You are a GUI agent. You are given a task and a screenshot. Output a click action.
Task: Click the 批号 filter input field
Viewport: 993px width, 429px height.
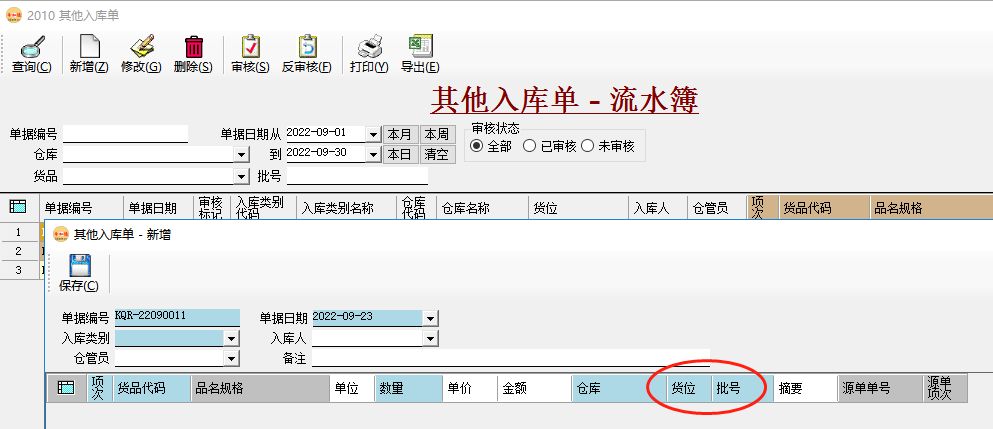point(357,176)
